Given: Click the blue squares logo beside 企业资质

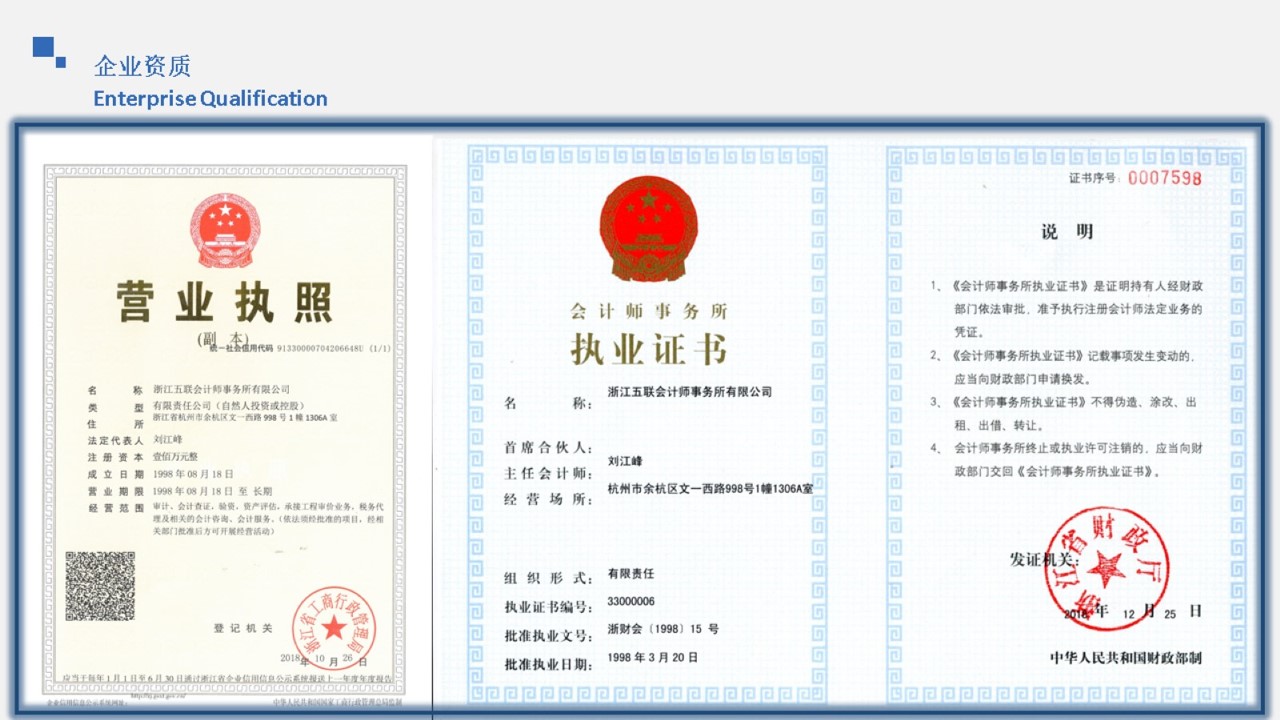Looking at the screenshot, I should (x=48, y=51).
